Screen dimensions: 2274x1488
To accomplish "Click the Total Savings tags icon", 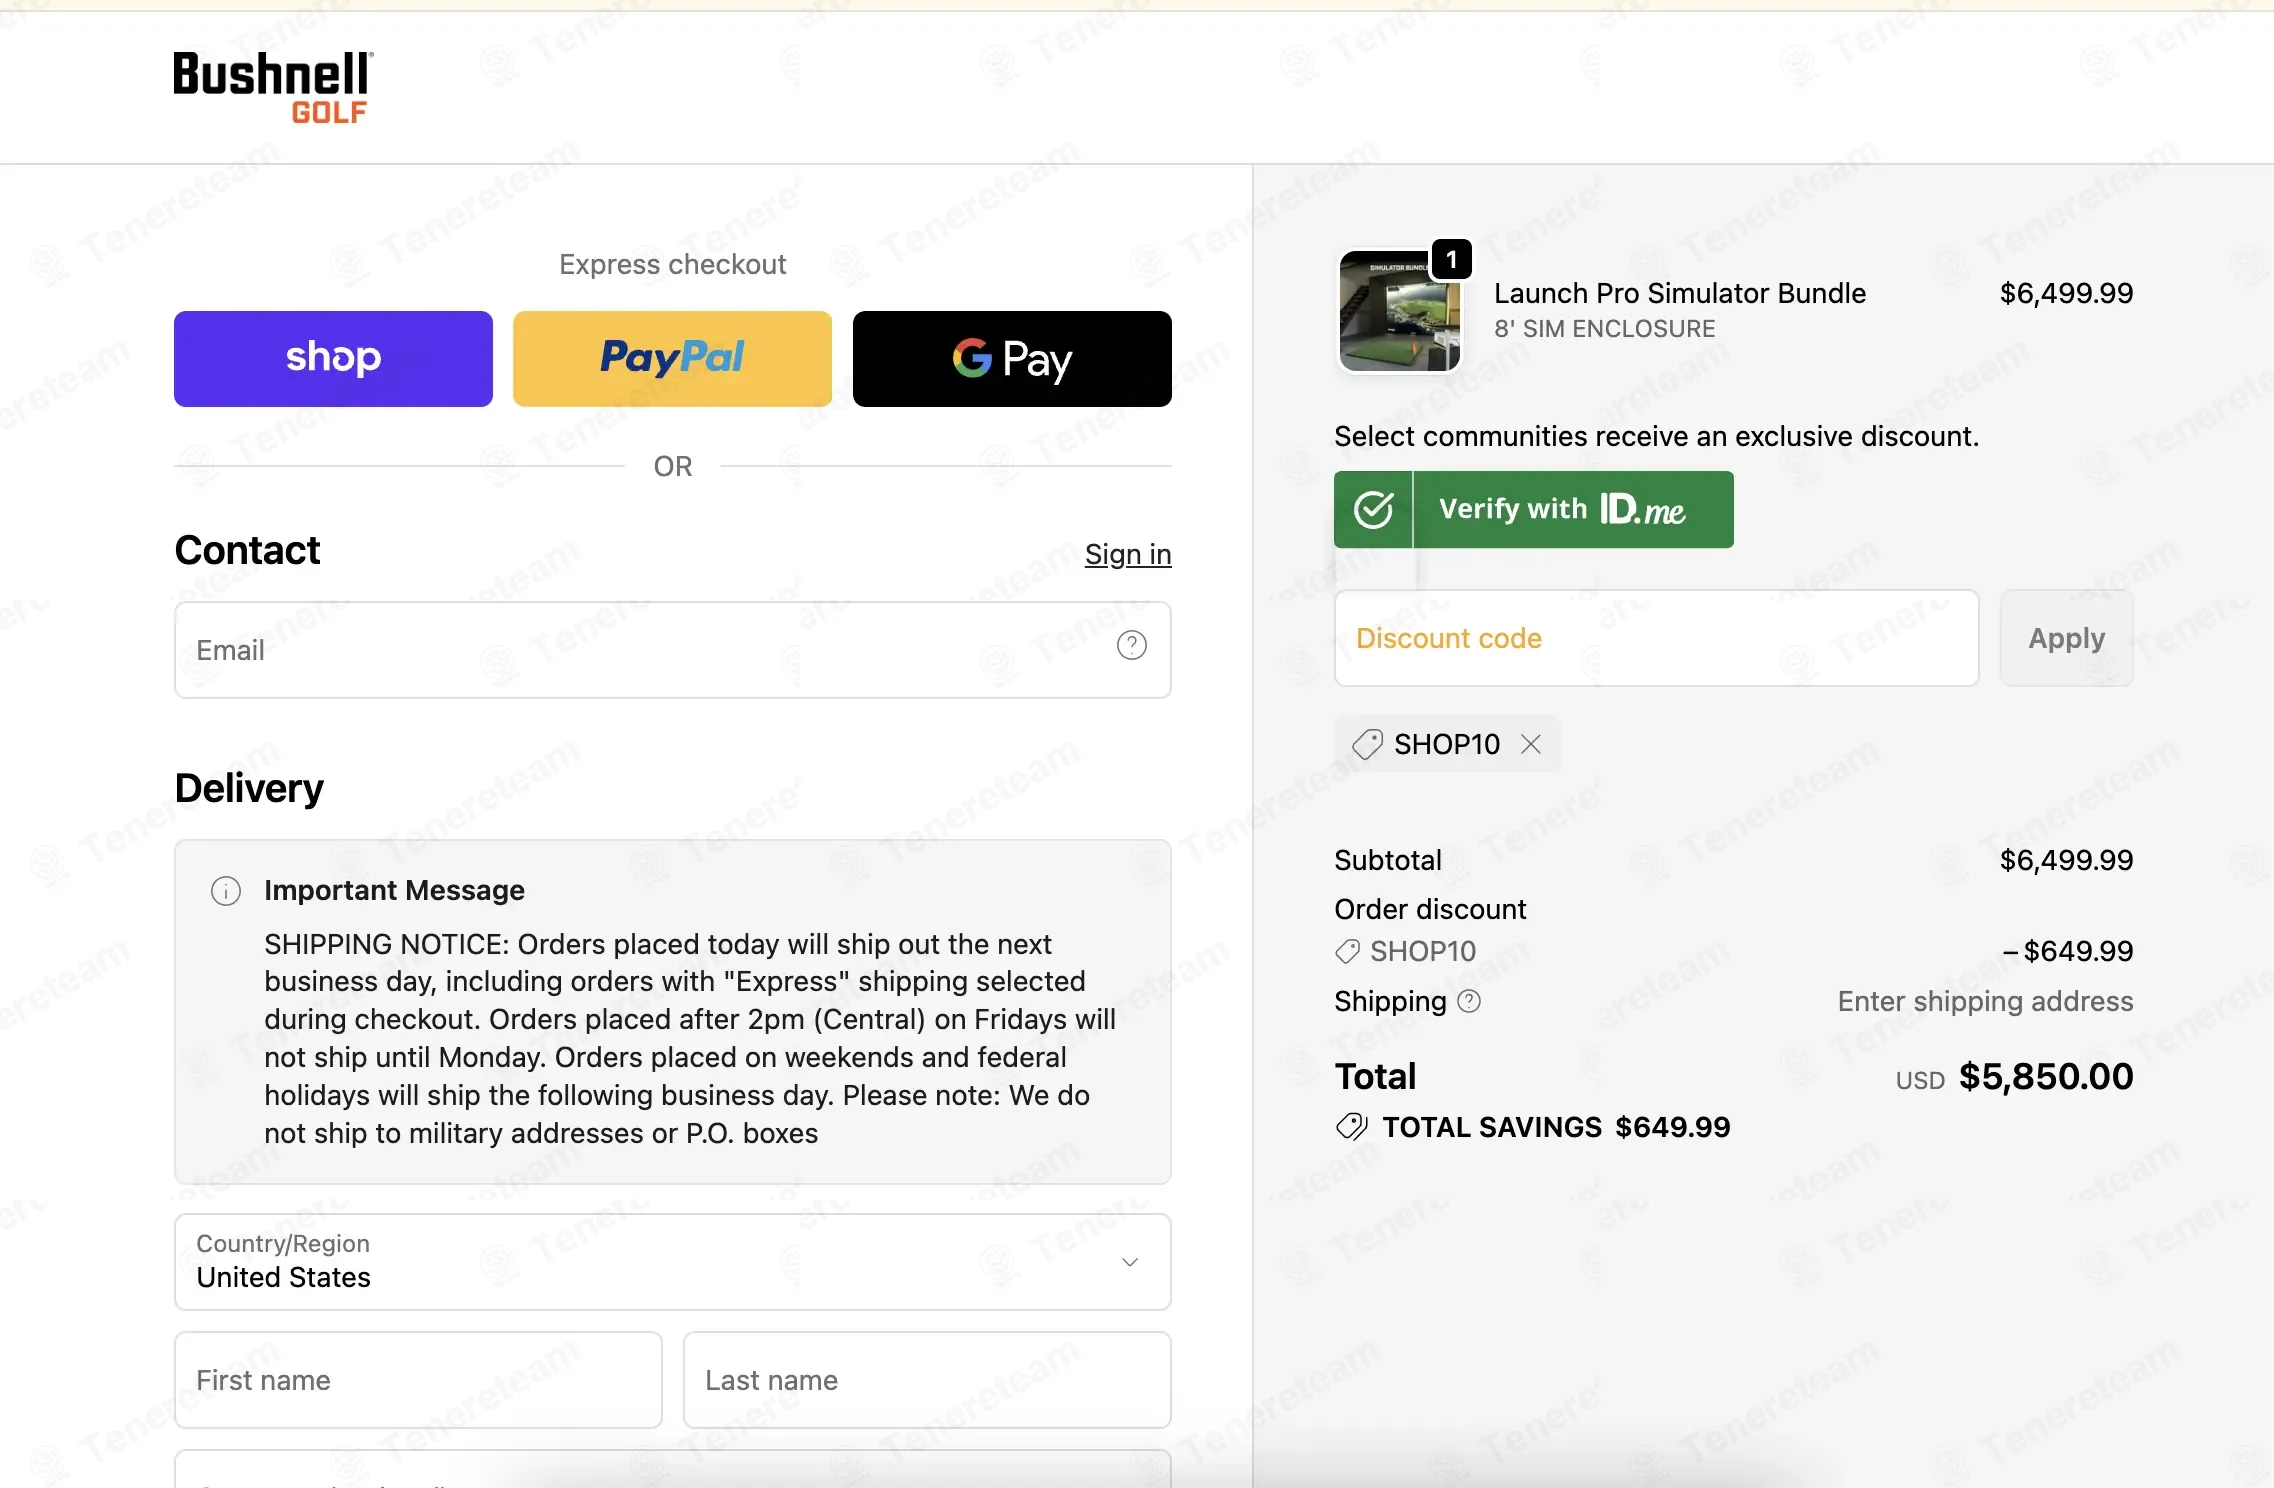I will tap(1352, 1127).
